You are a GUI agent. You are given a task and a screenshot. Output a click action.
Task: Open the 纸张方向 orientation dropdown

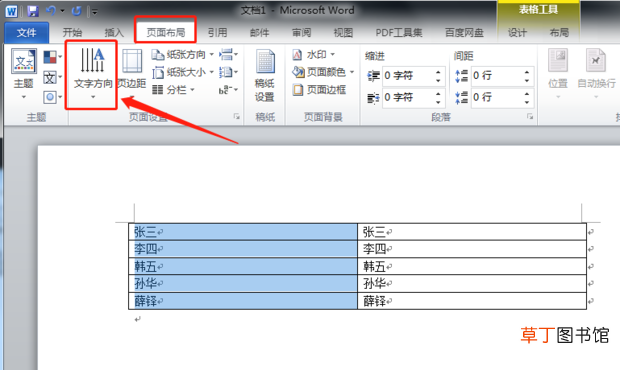(x=183, y=55)
